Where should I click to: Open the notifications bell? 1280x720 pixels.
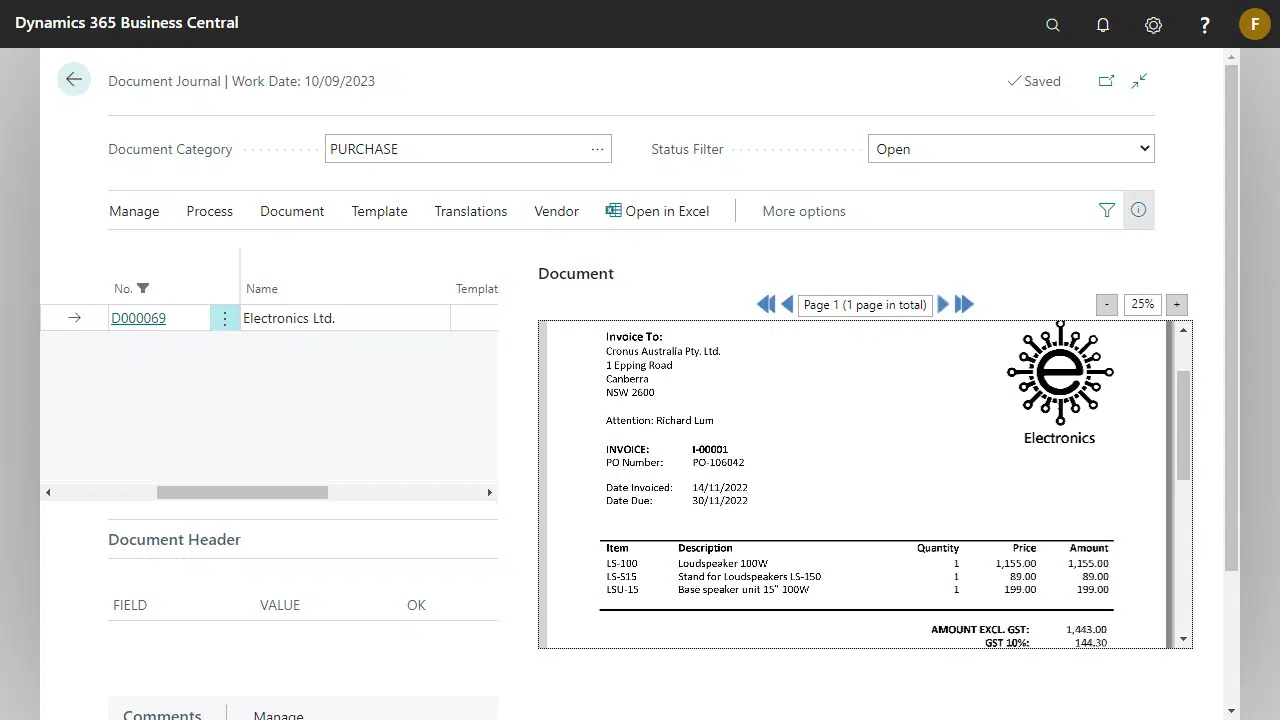pyautogui.click(x=1103, y=25)
